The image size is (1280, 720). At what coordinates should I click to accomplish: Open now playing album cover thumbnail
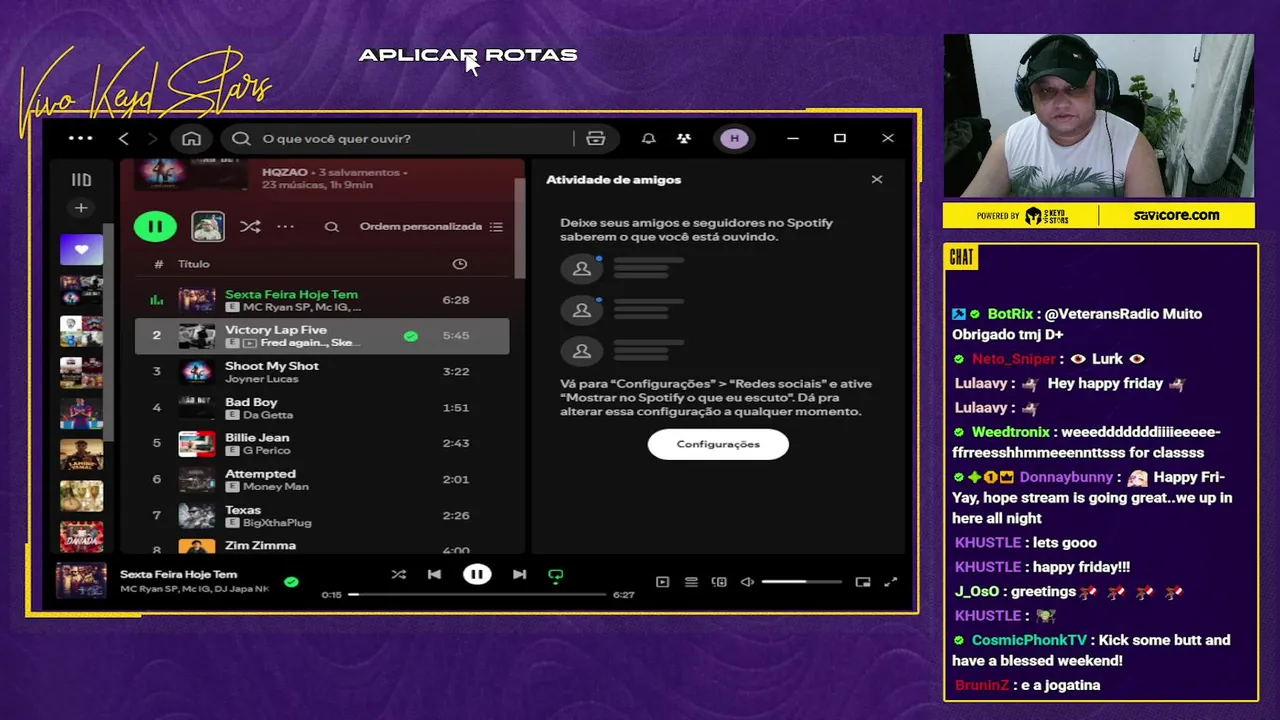click(81, 581)
